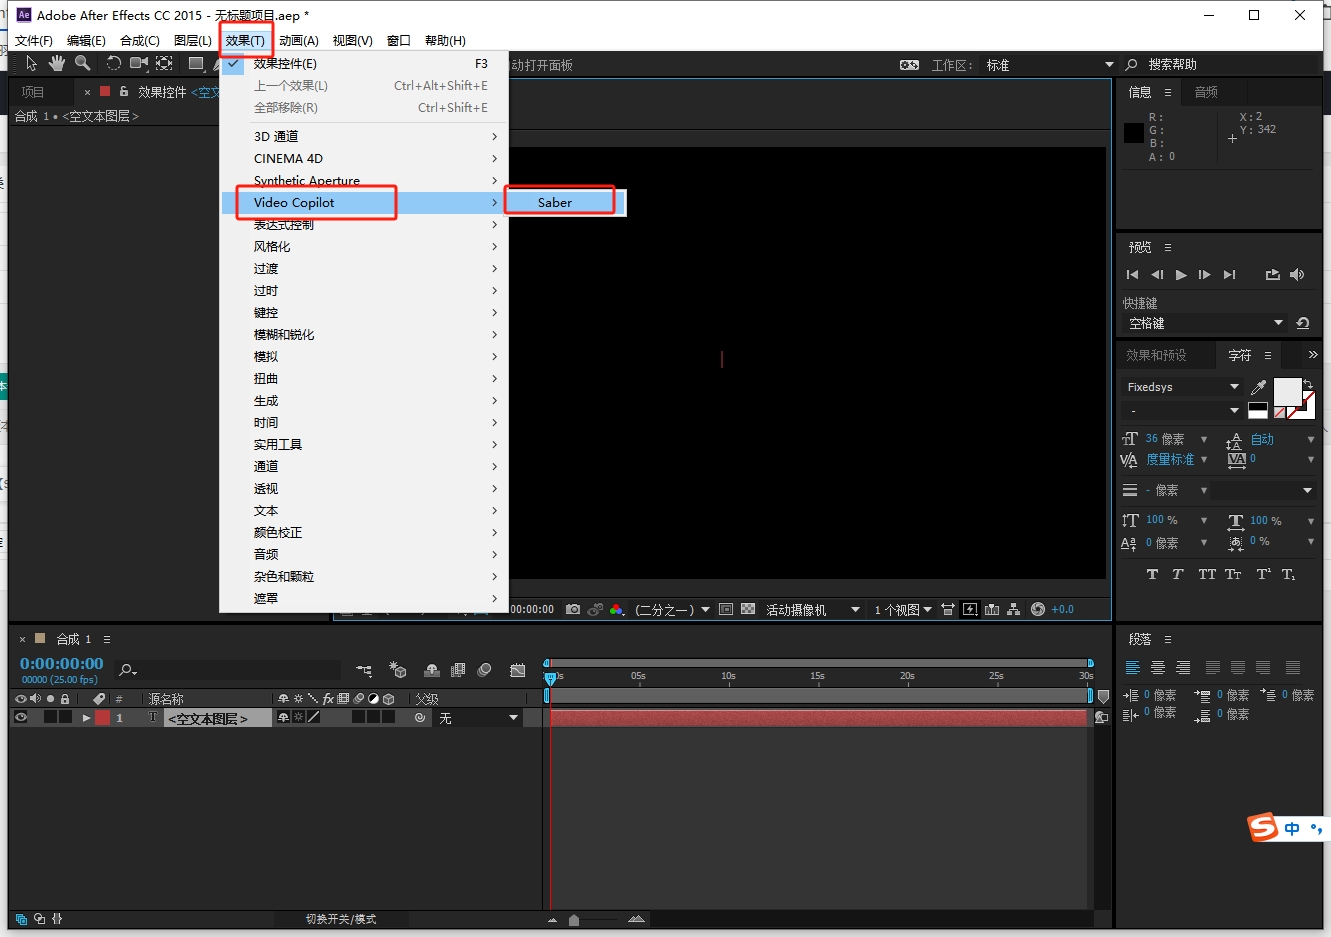The width and height of the screenshot is (1331, 937).
Task: Click the parent pick whip spiral icon
Action: 420,718
